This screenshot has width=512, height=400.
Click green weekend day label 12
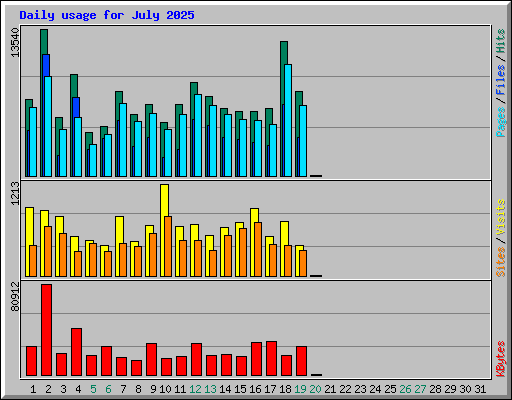(x=195, y=389)
